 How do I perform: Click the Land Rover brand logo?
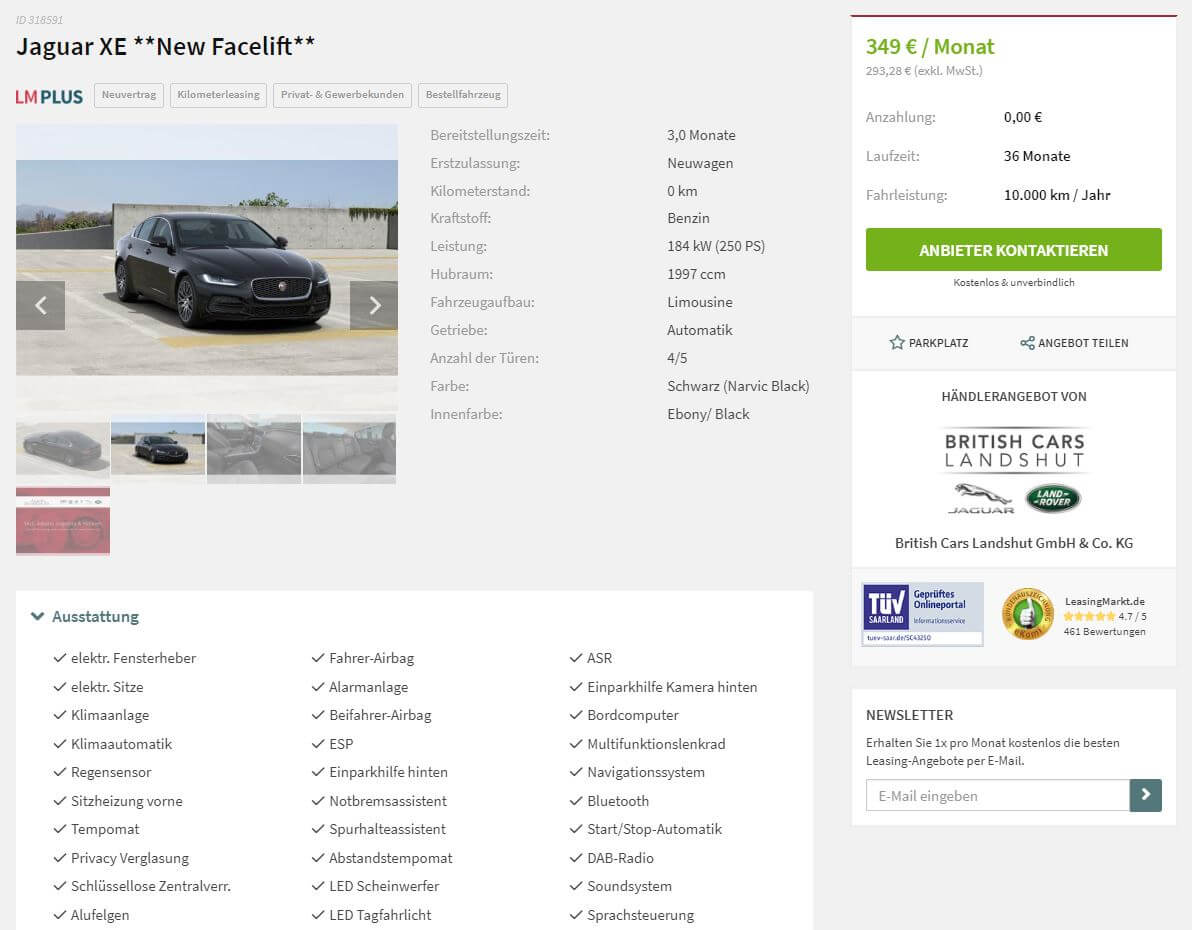(x=1053, y=498)
